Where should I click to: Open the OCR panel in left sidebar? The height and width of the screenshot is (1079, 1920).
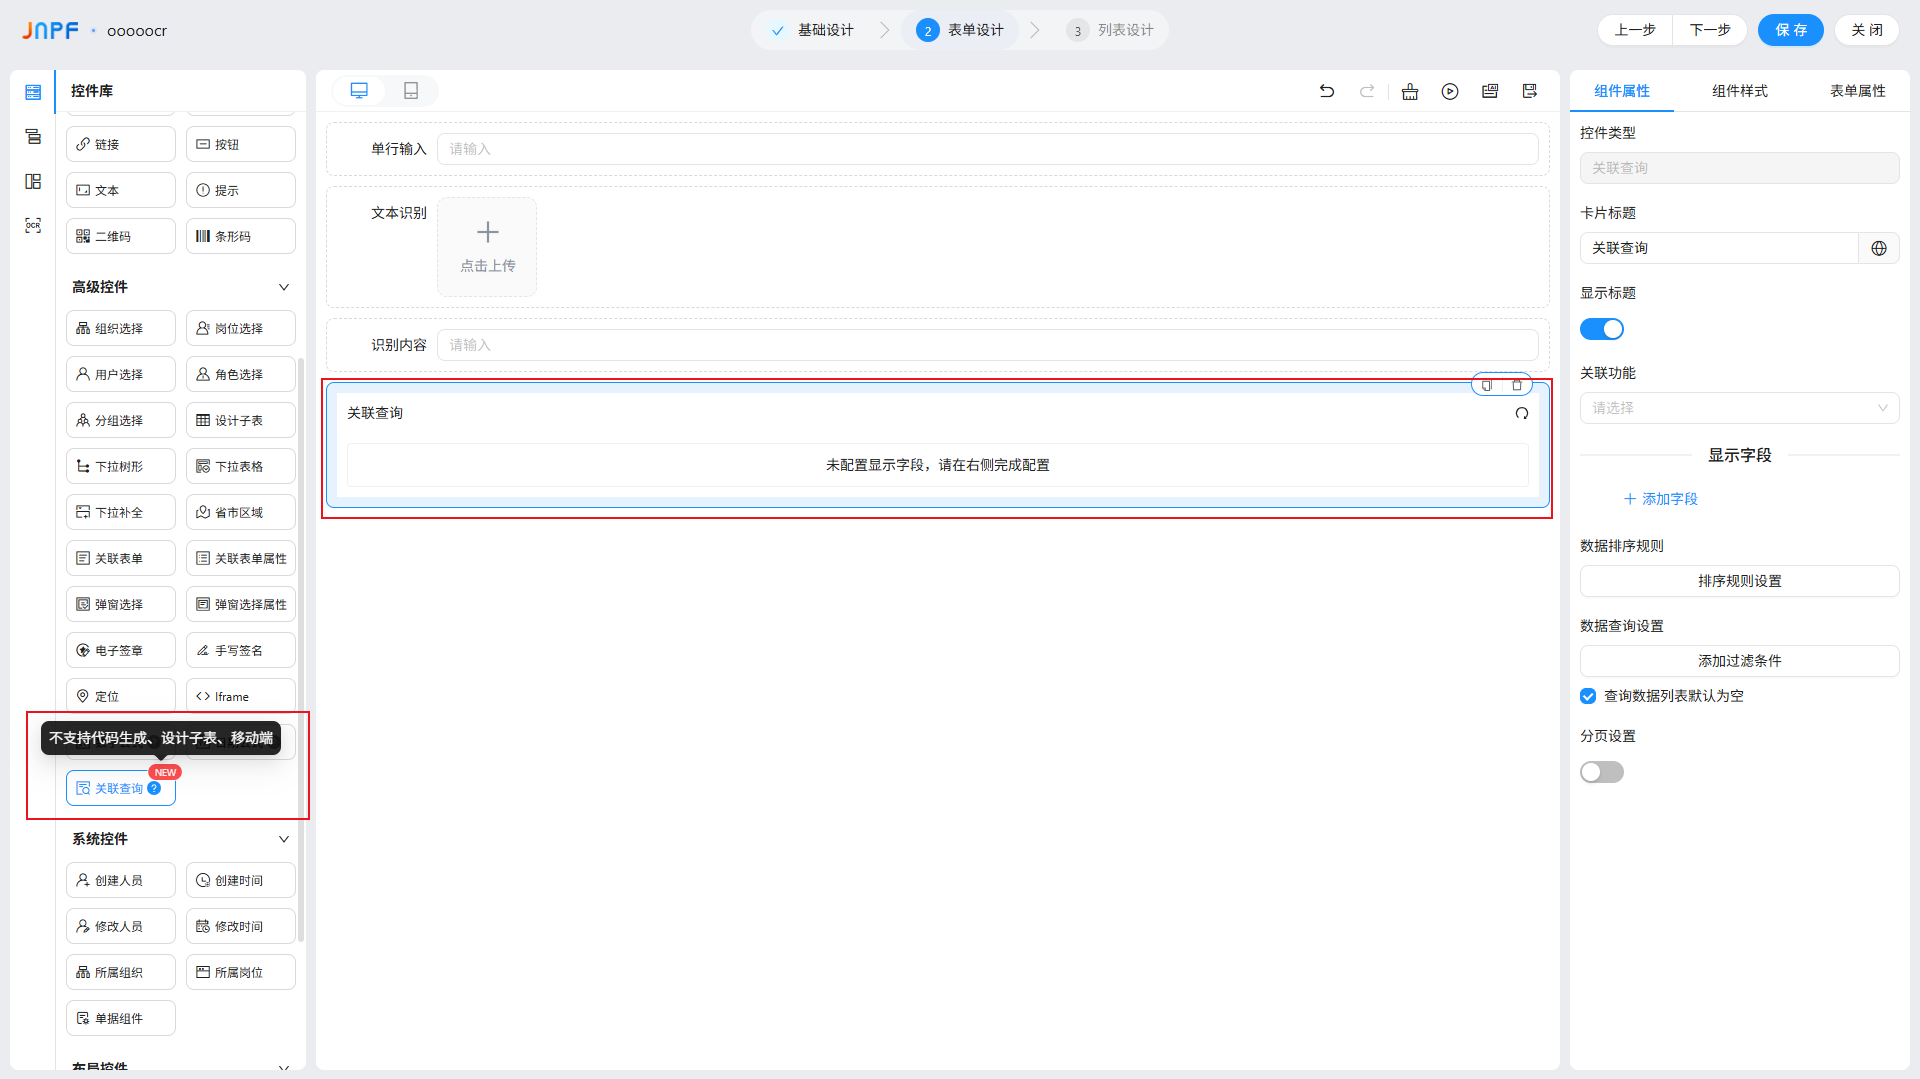tap(33, 226)
